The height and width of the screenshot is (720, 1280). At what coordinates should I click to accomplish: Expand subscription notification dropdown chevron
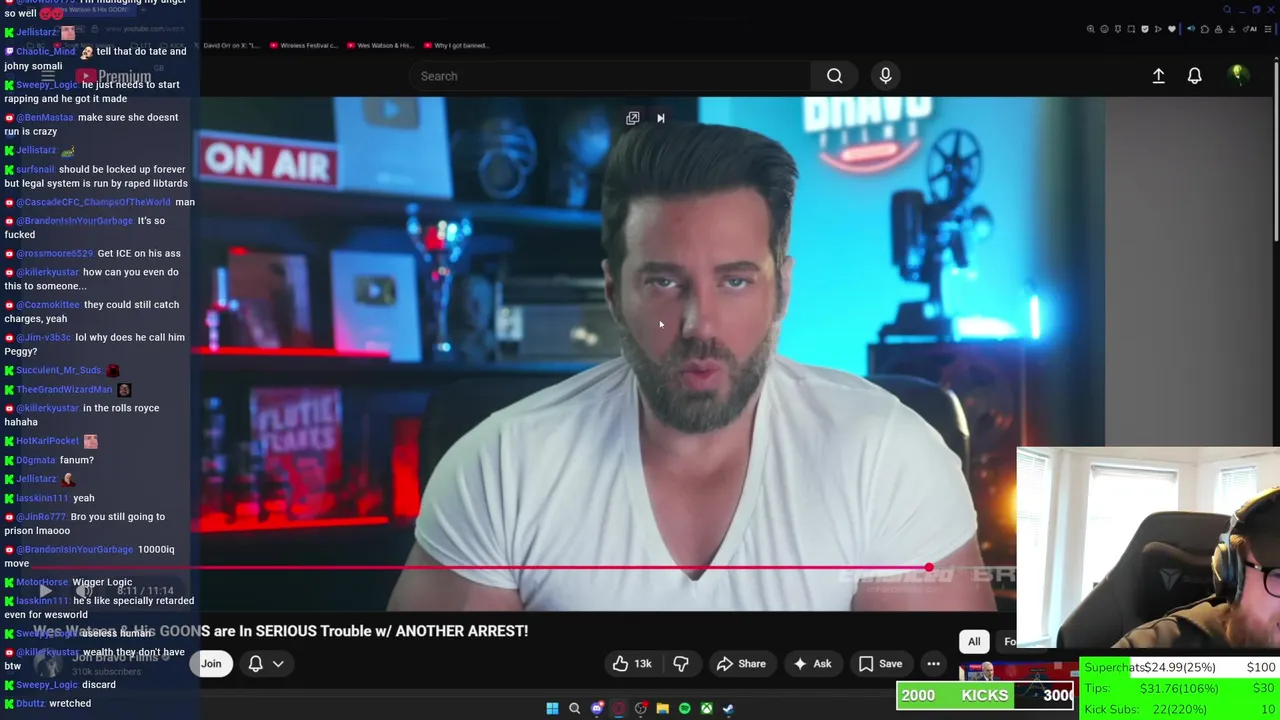pyautogui.click(x=278, y=664)
